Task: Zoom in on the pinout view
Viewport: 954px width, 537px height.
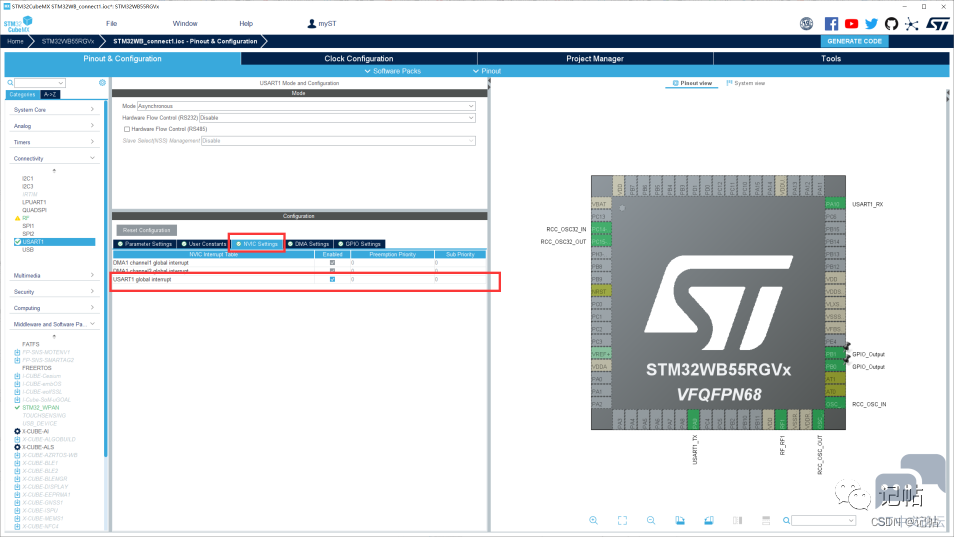Action: [x=593, y=521]
